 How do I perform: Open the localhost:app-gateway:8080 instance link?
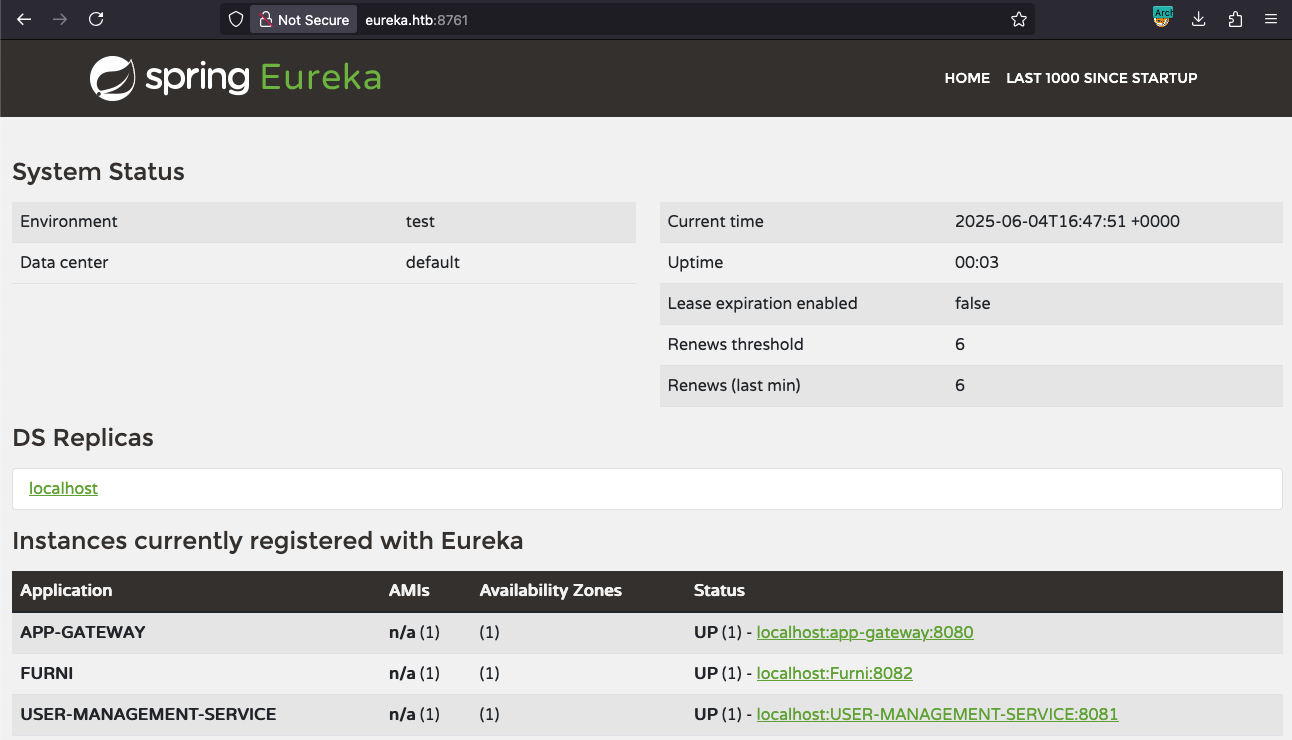864,632
